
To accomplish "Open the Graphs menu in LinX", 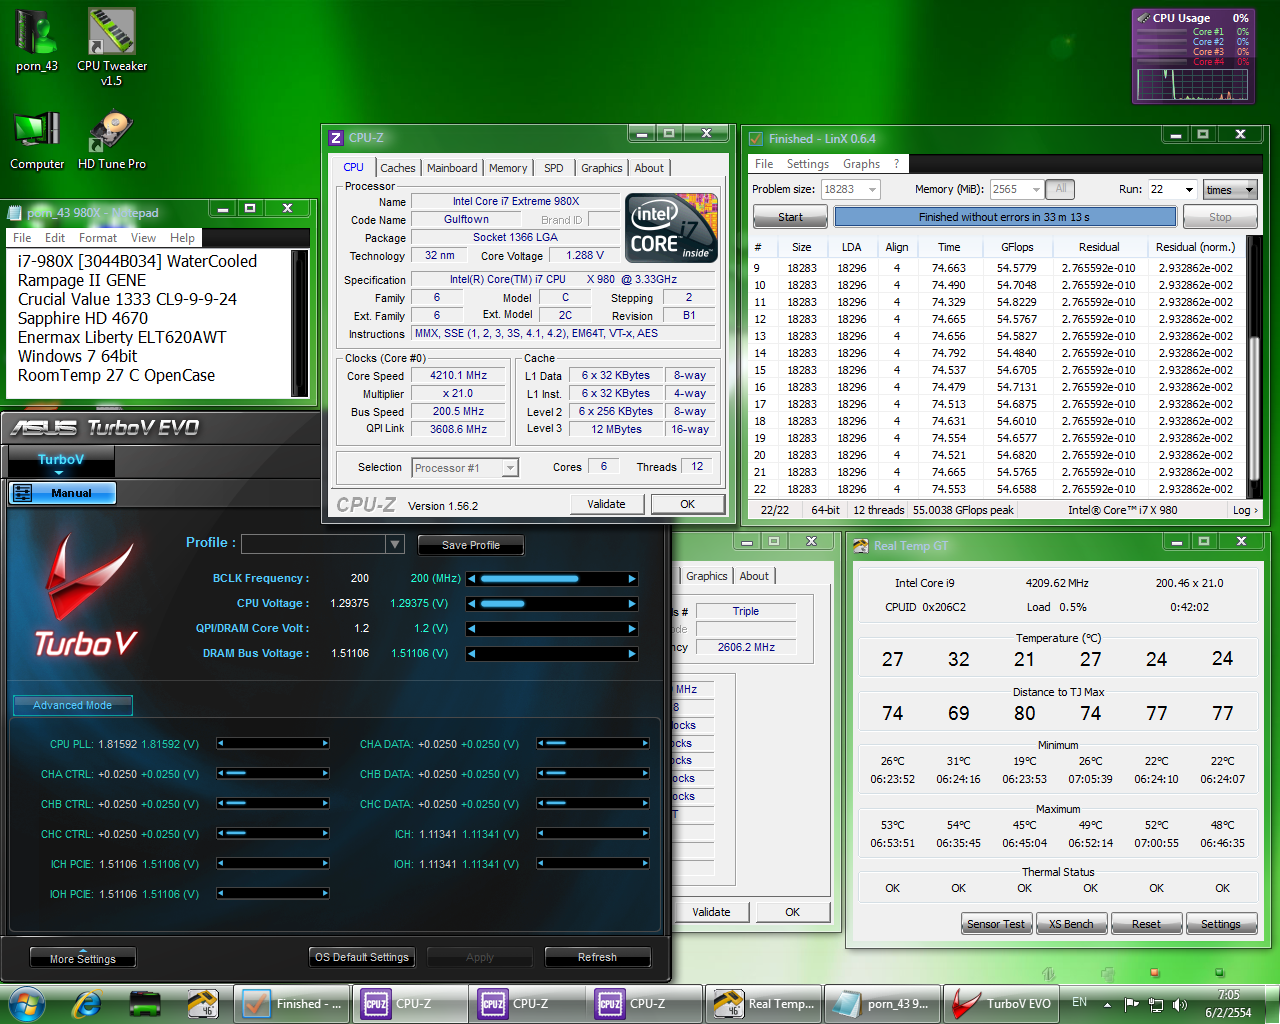I will pyautogui.click(x=861, y=164).
